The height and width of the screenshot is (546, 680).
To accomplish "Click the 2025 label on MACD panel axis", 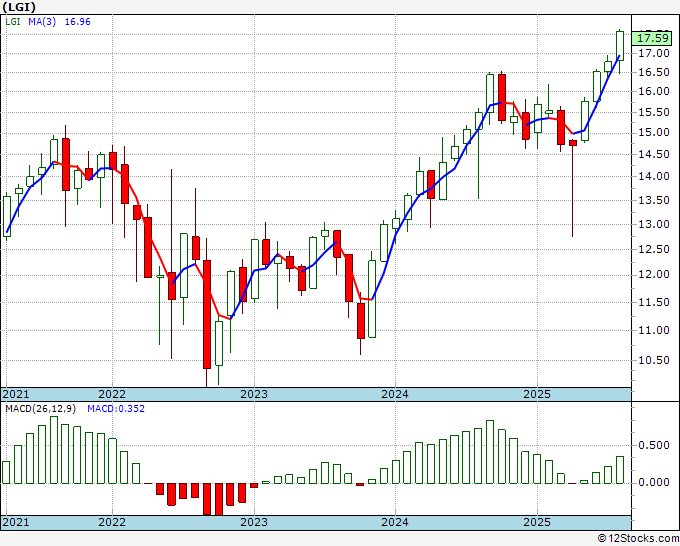I will tap(537, 522).
